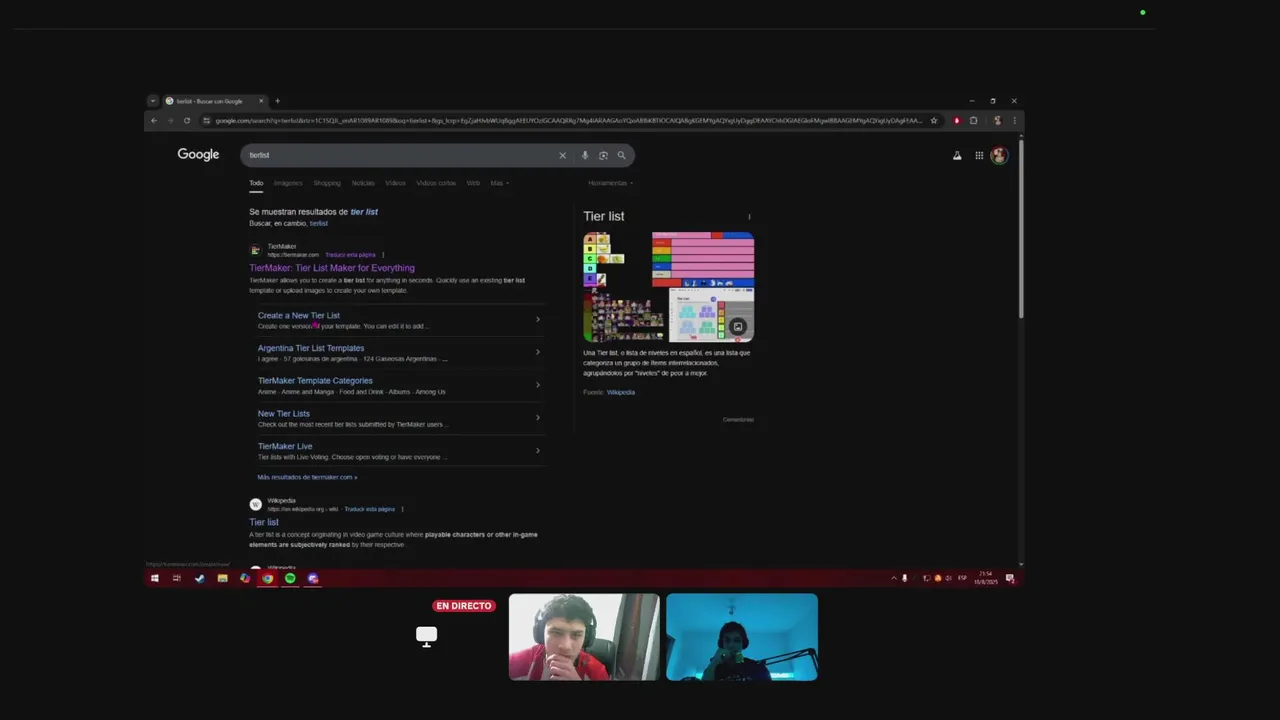
Task: Open Argentina Tier List Templates link
Action: 311,348
